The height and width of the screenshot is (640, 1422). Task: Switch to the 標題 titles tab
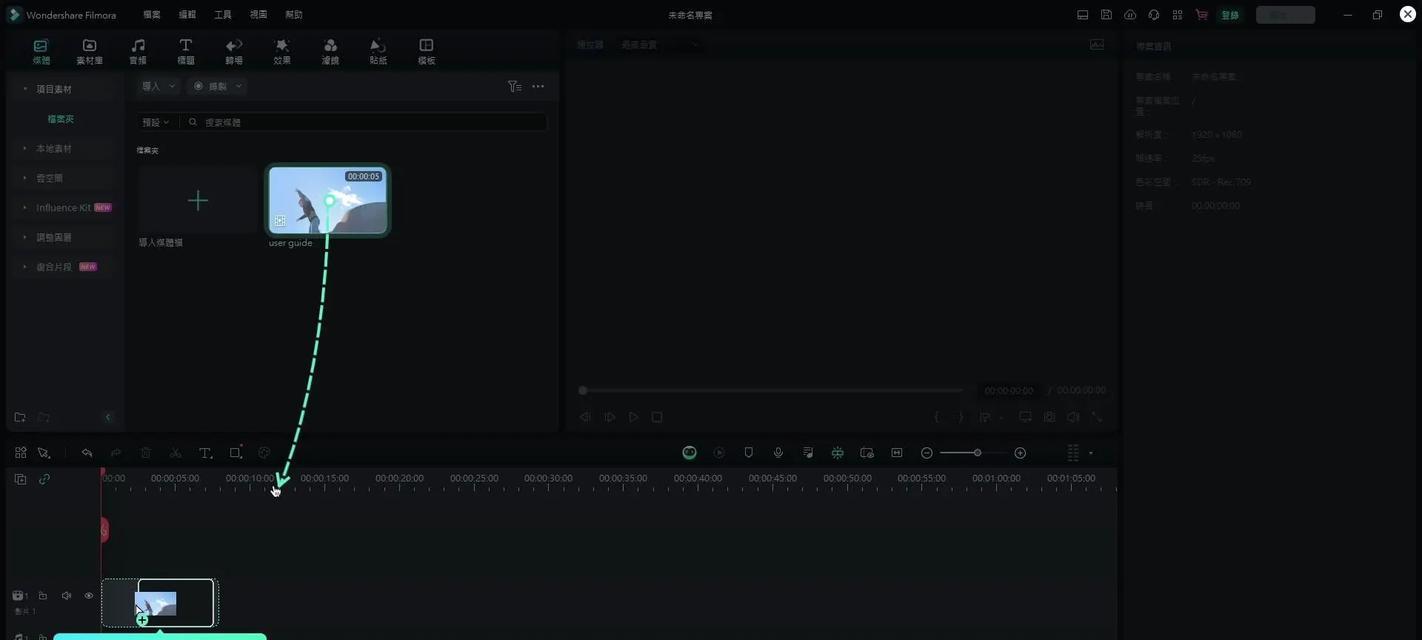click(x=186, y=52)
